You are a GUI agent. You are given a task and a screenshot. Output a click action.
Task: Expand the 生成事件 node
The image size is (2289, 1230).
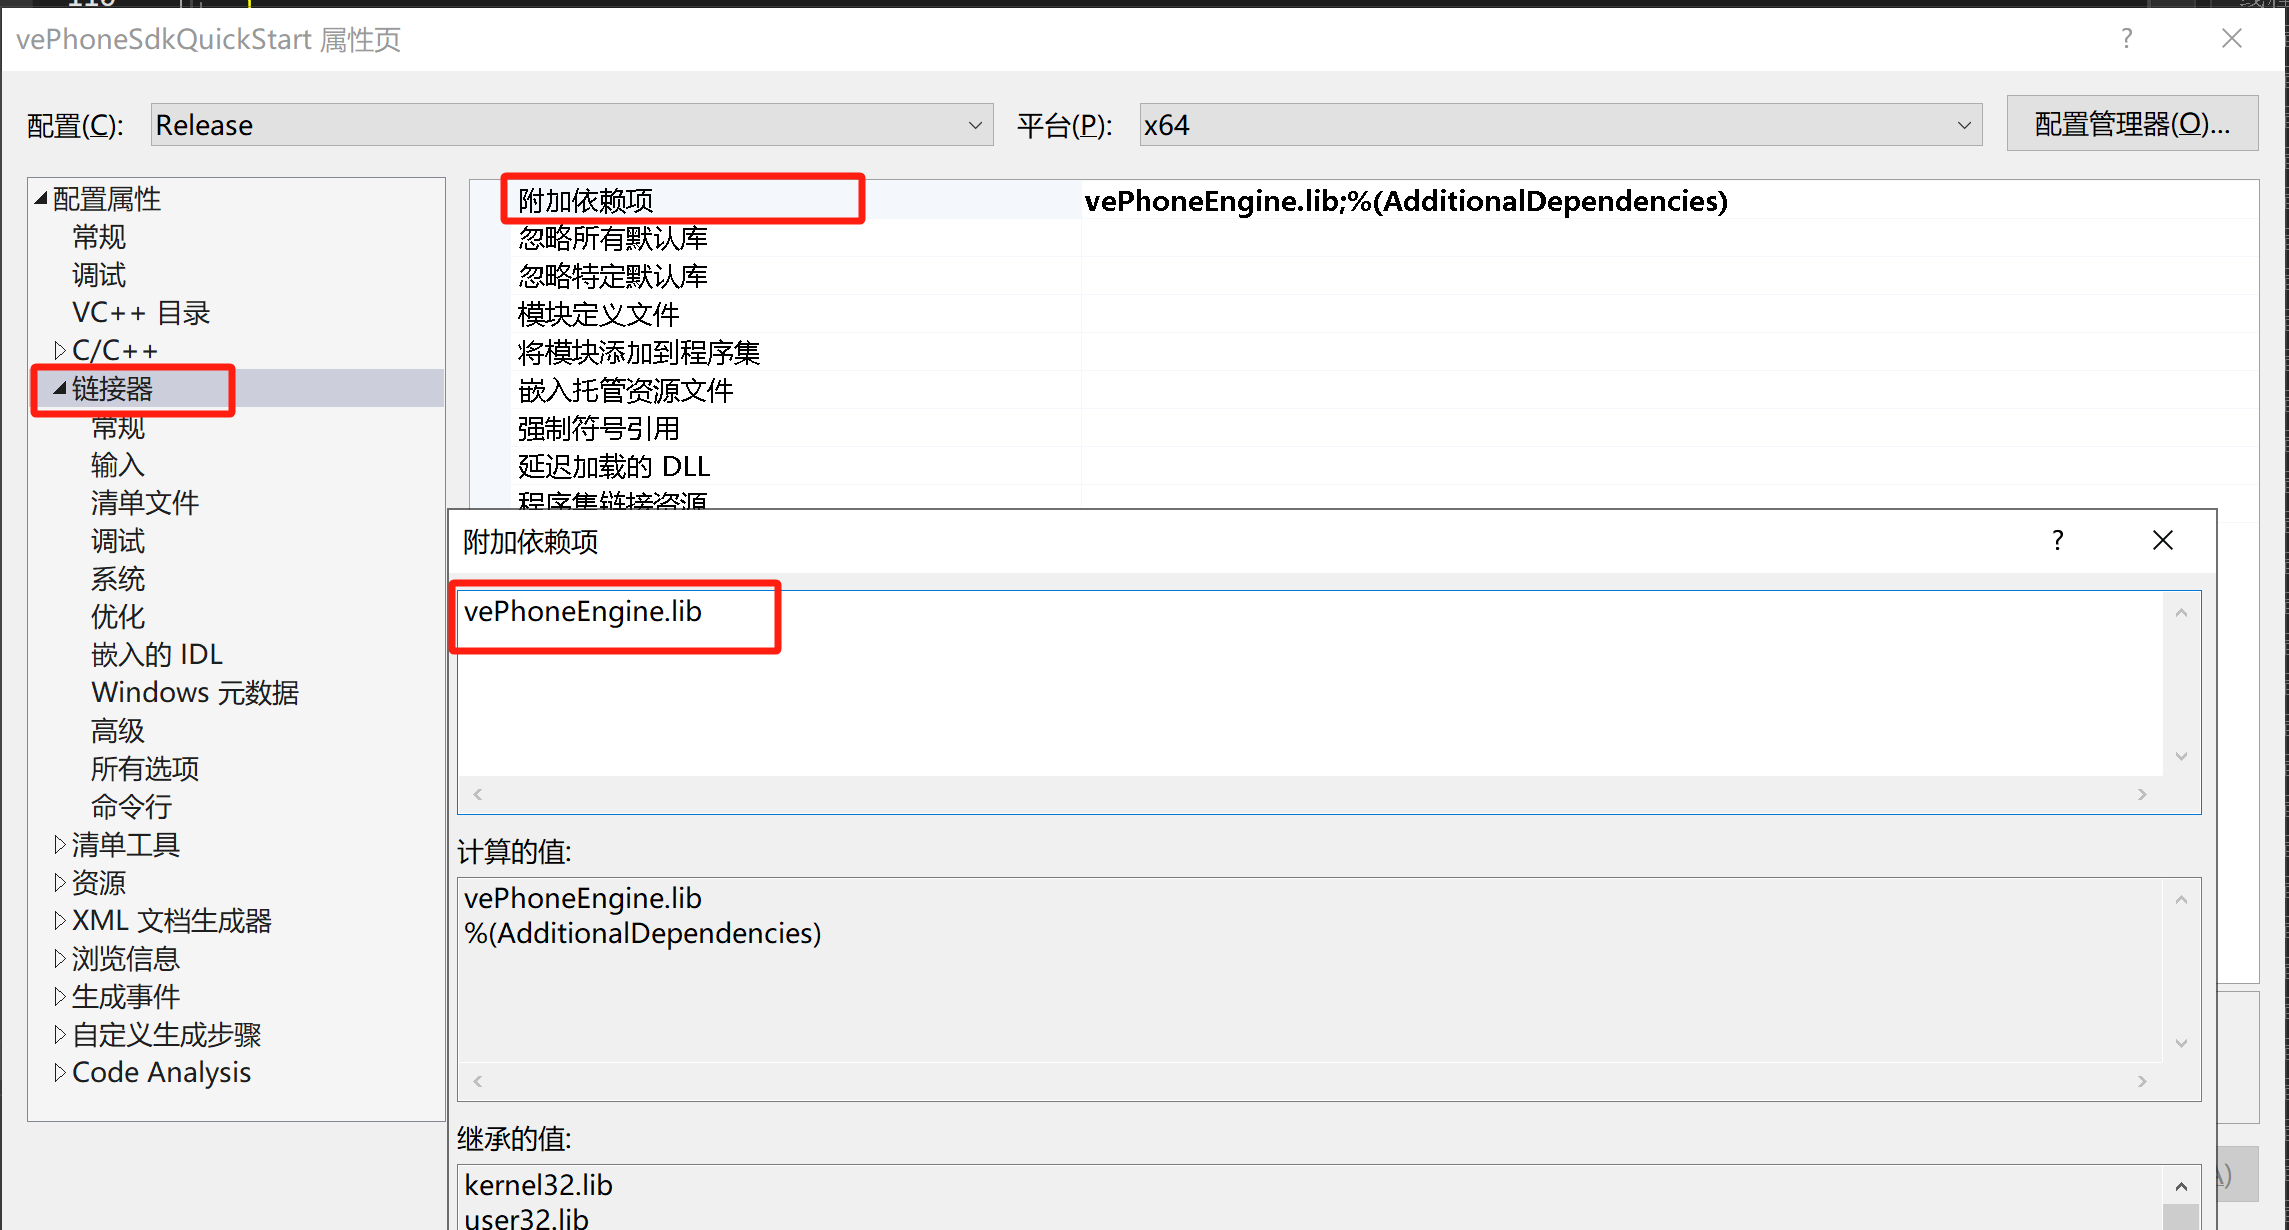tap(60, 997)
